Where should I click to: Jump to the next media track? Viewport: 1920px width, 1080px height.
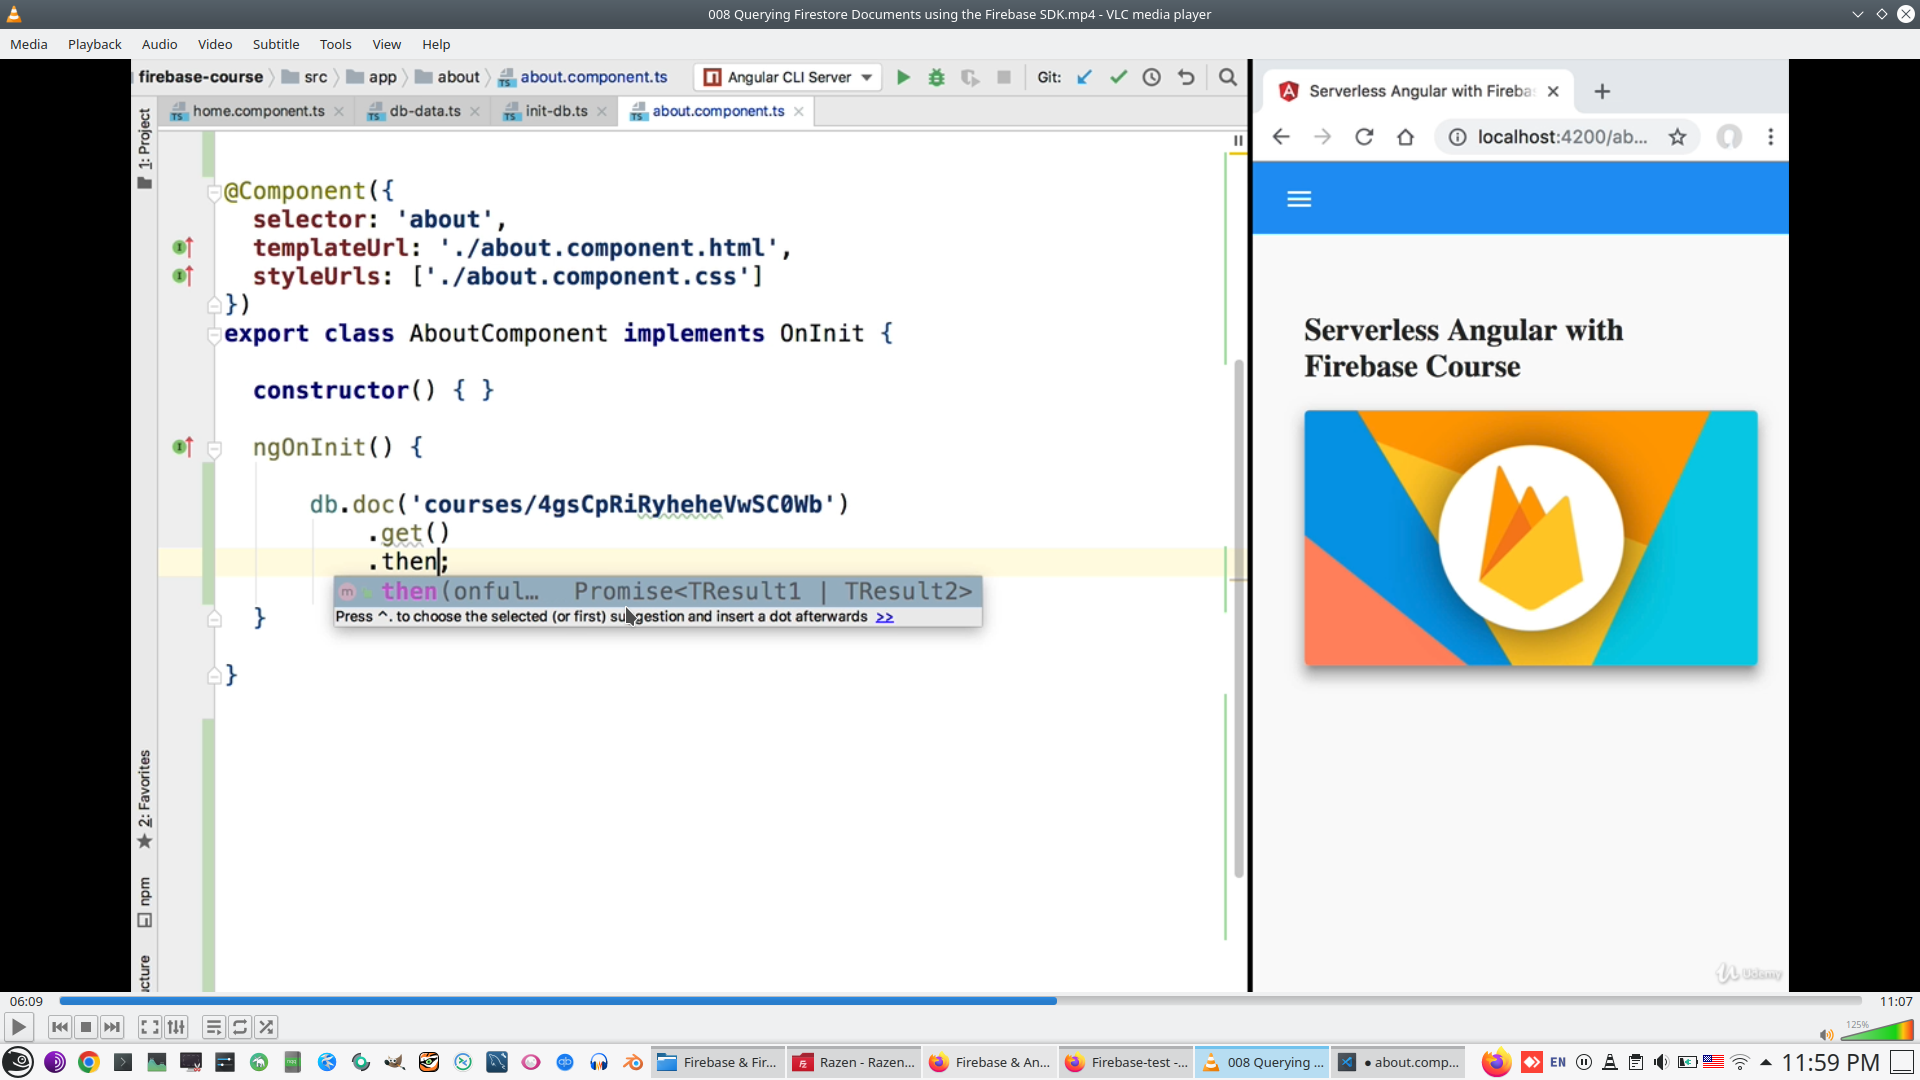point(112,1027)
